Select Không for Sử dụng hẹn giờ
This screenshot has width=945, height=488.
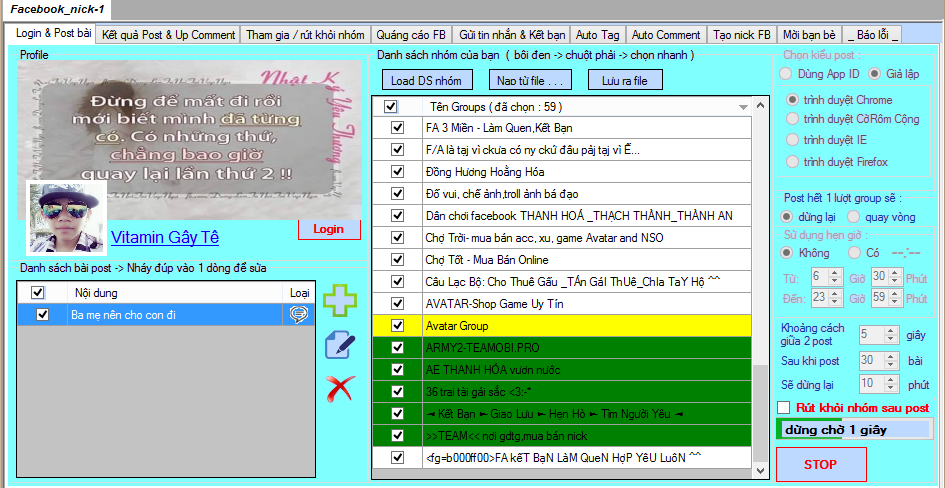[786, 252]
